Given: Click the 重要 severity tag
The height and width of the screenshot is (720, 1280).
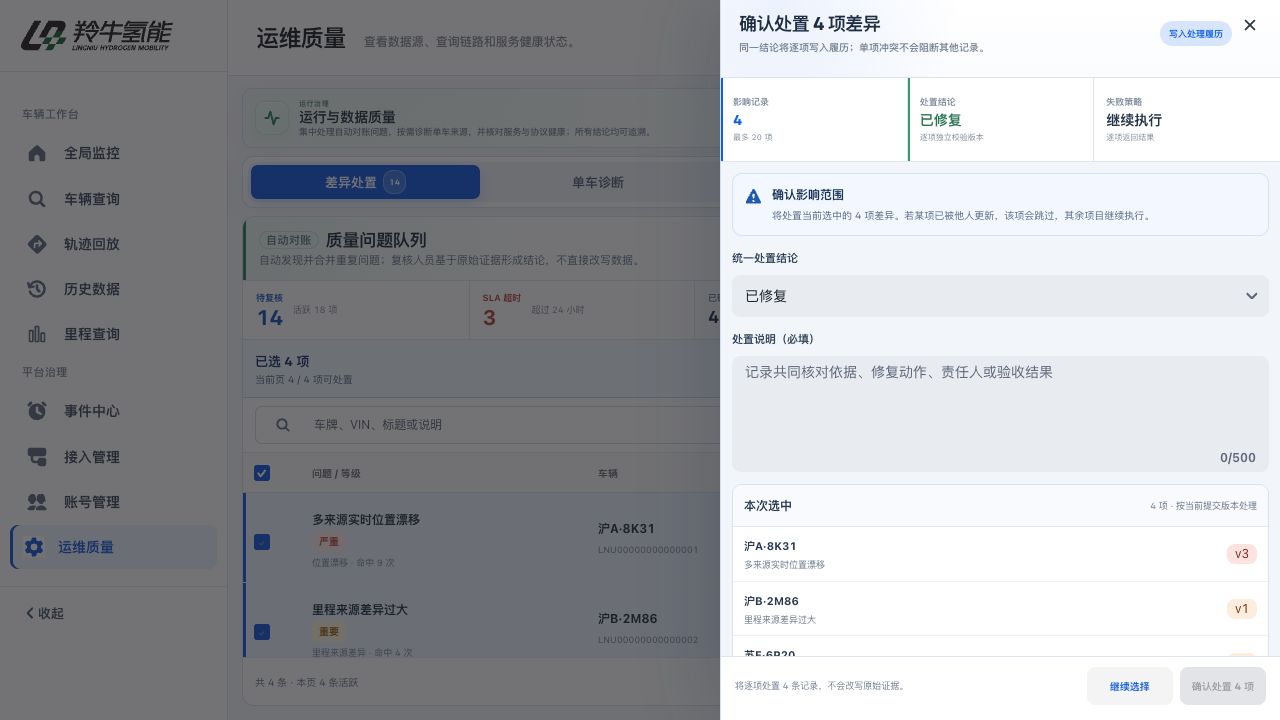Looking at the screenshot, I should click(x=329, y=632).
